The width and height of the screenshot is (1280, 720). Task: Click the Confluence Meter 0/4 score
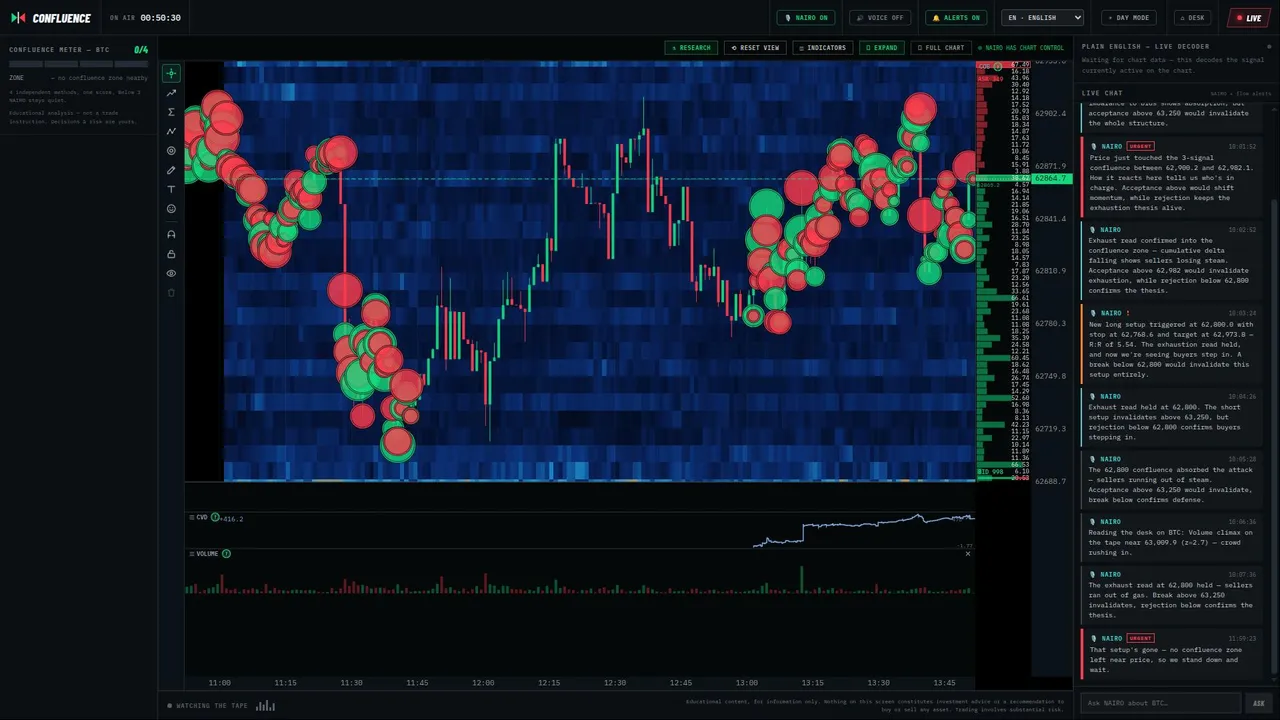pyautogui.click(x=141, y=50)
